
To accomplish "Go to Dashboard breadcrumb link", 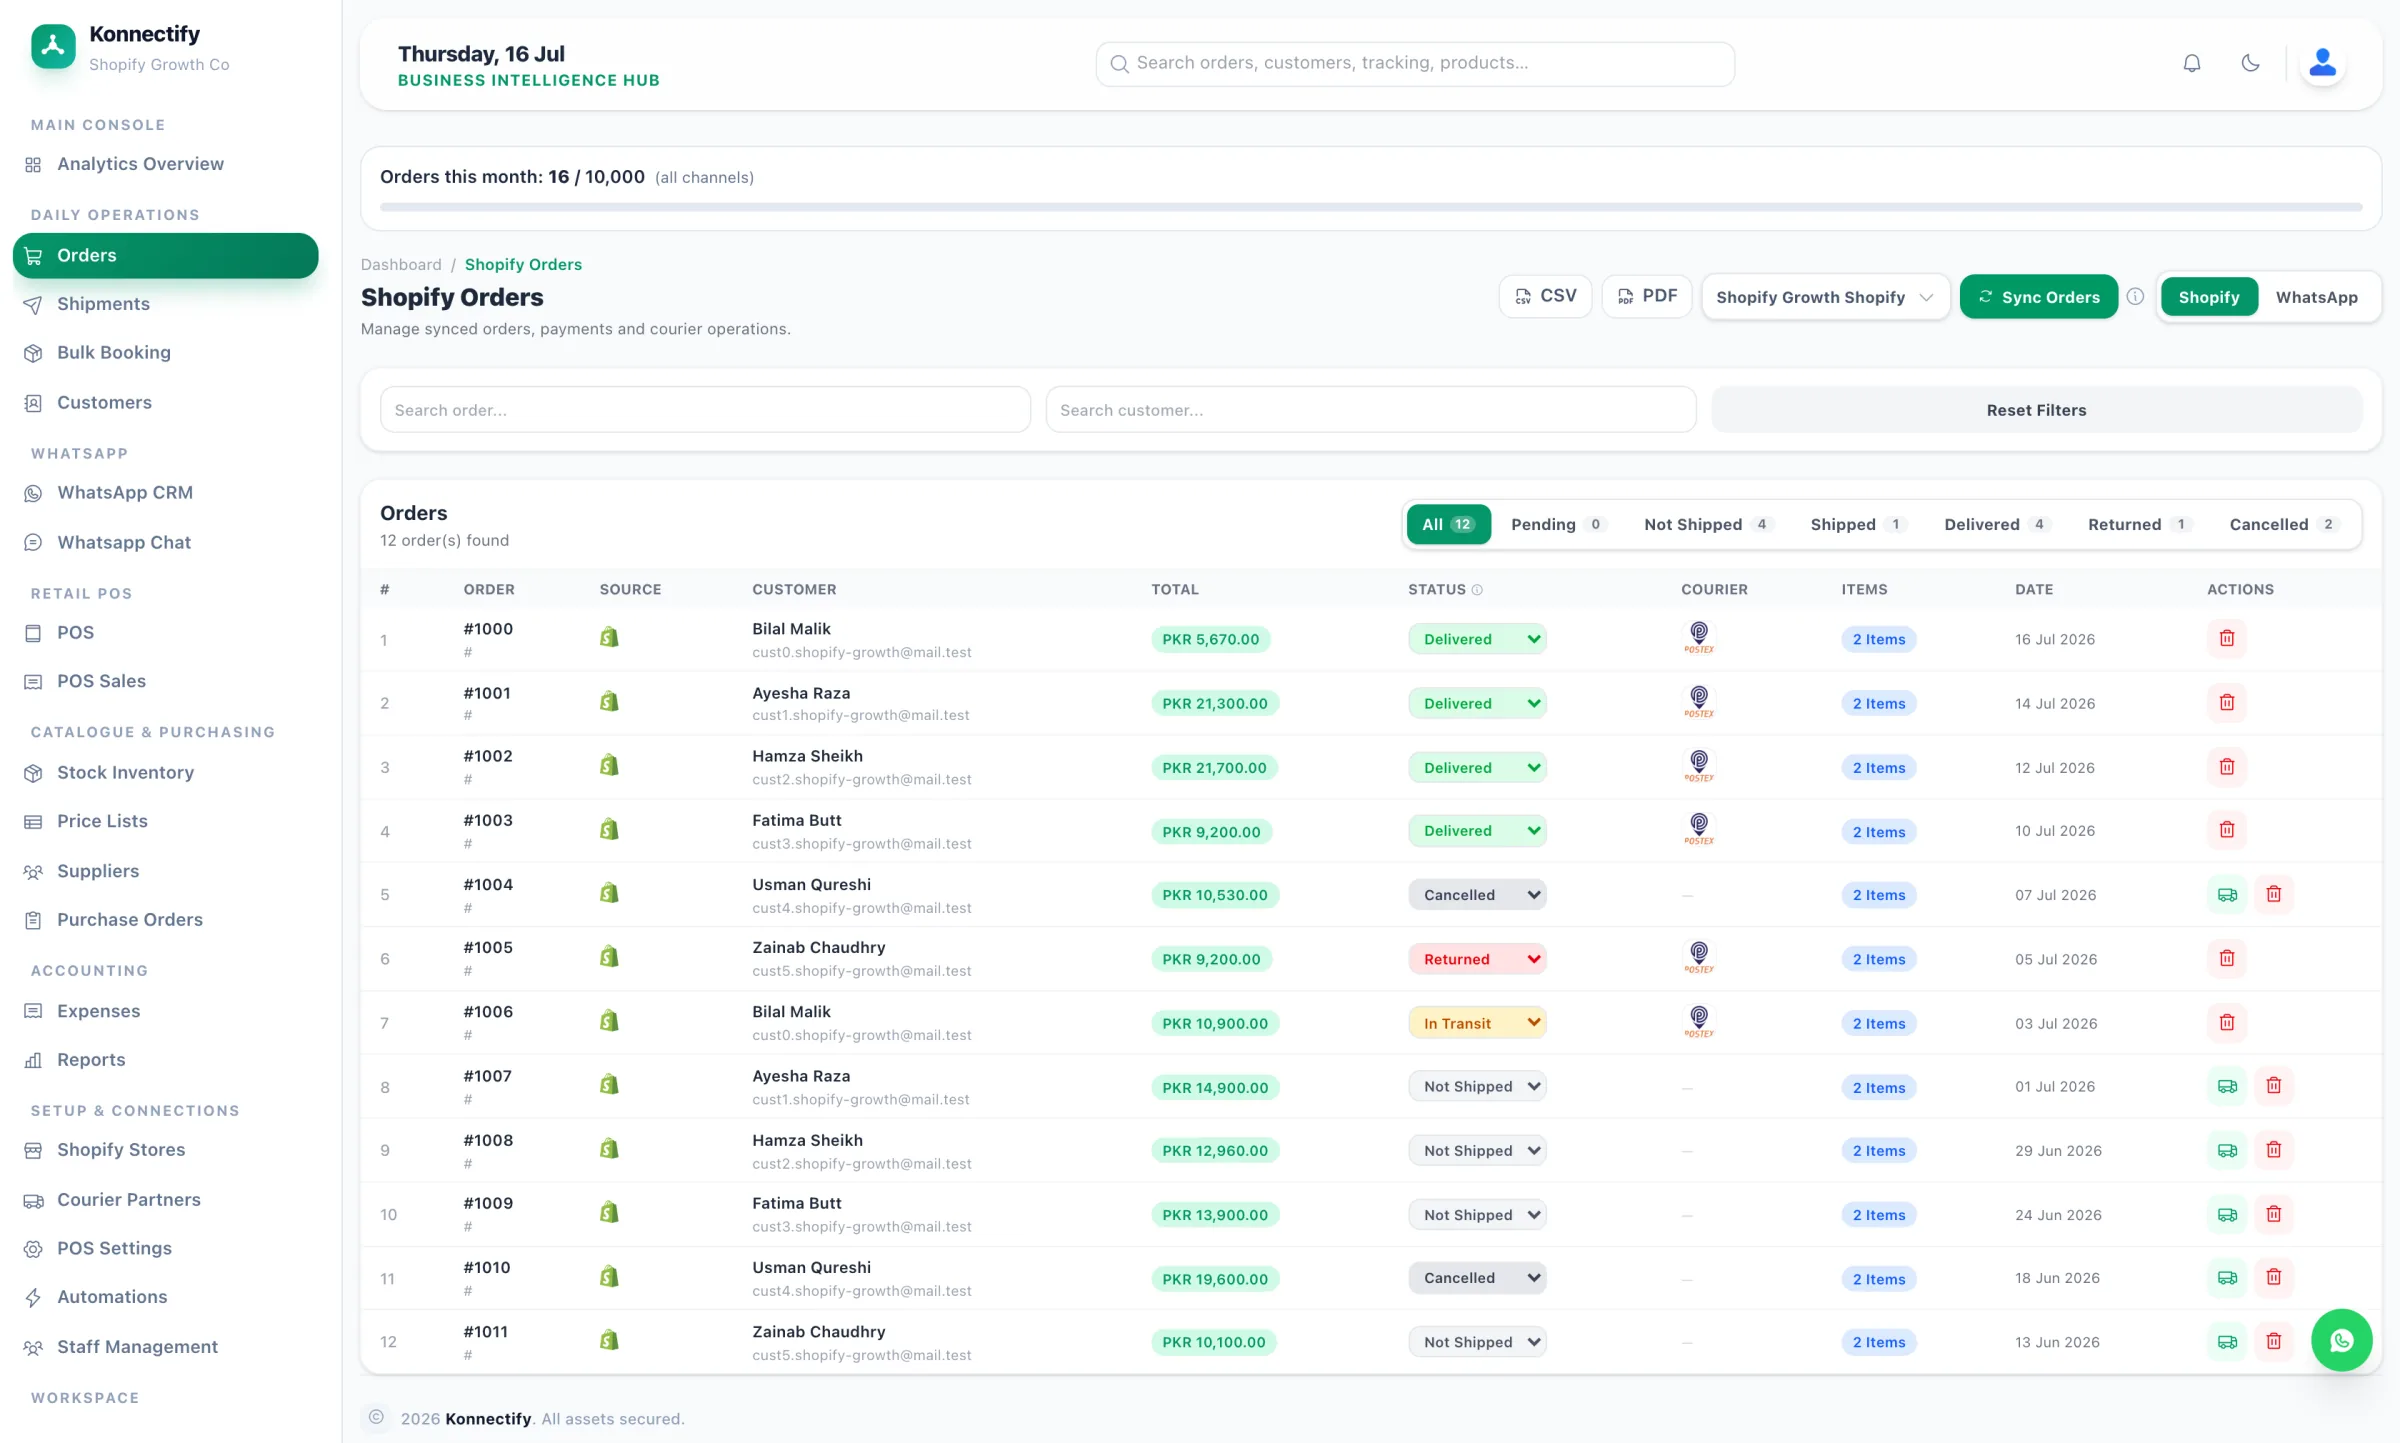I will pyautogui.click(x=401, y=264).
